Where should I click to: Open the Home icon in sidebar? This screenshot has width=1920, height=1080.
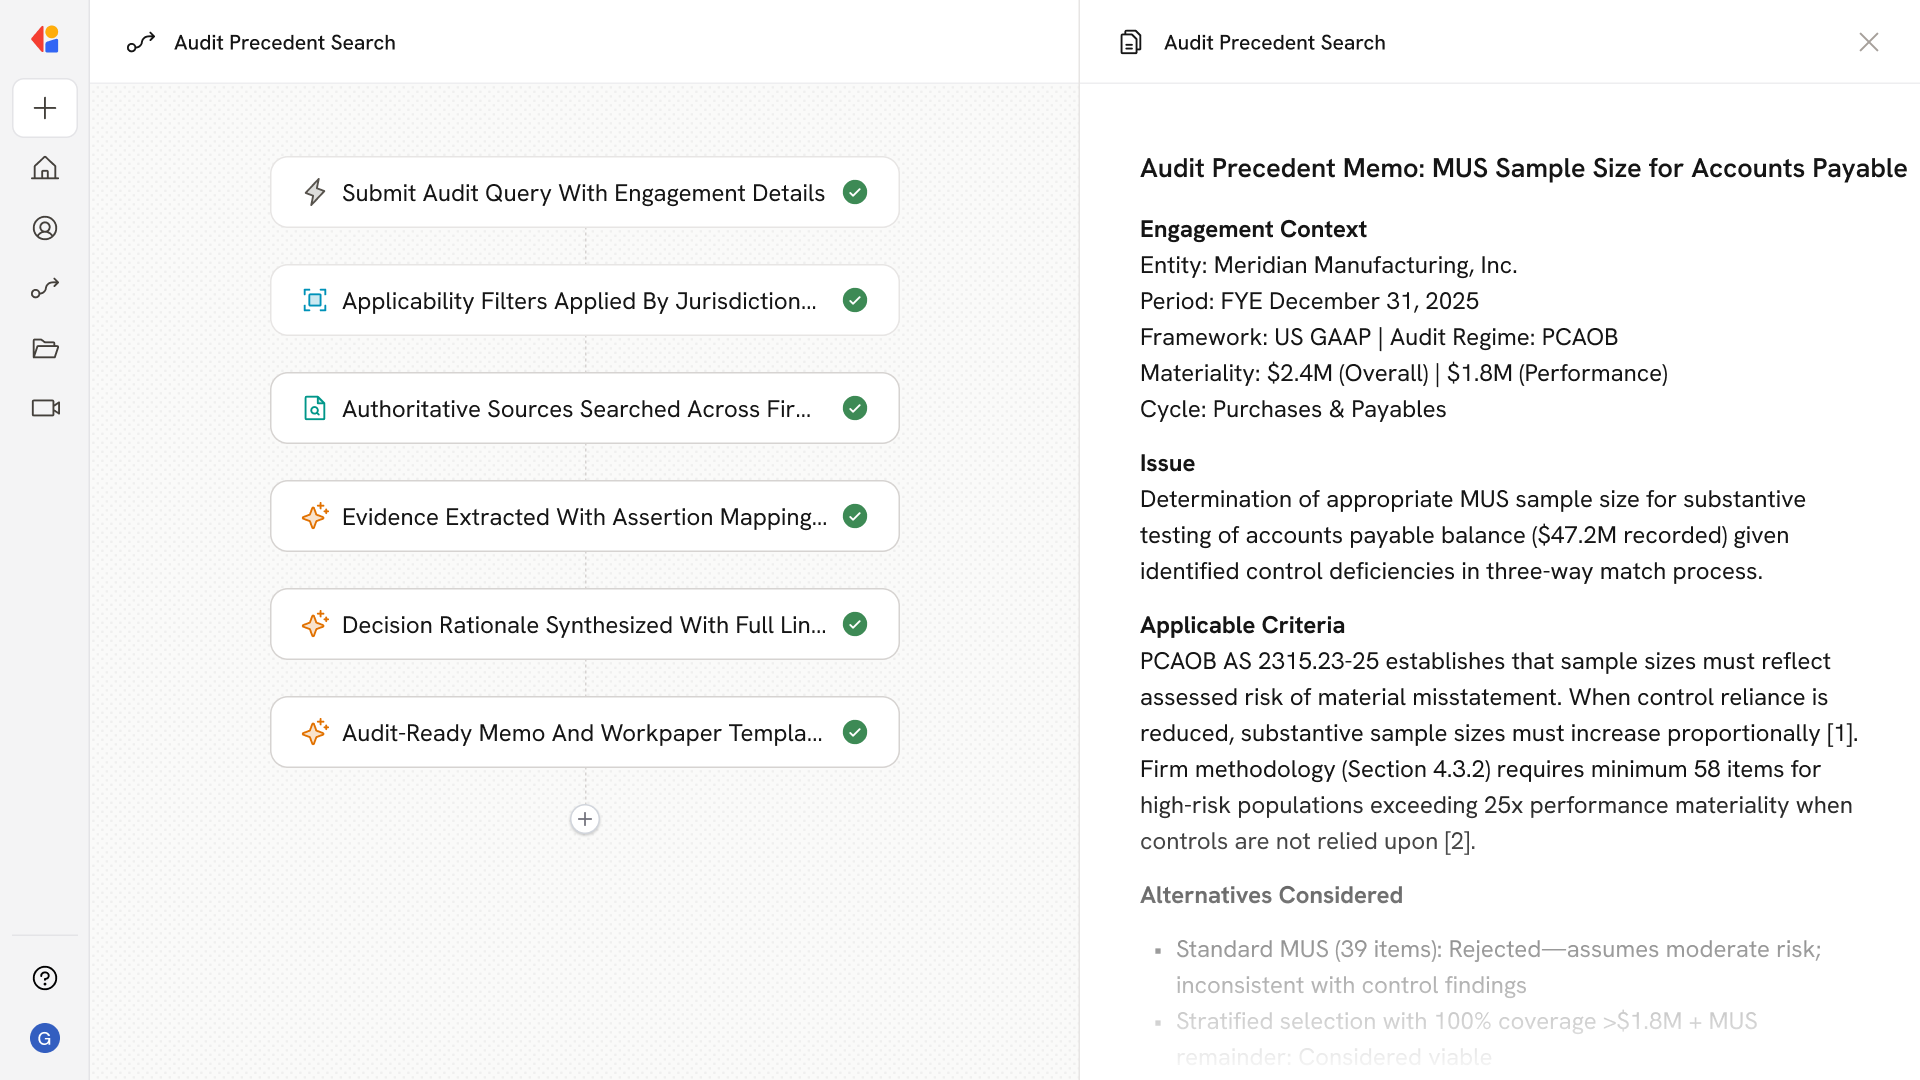click(x=45, y=168)
